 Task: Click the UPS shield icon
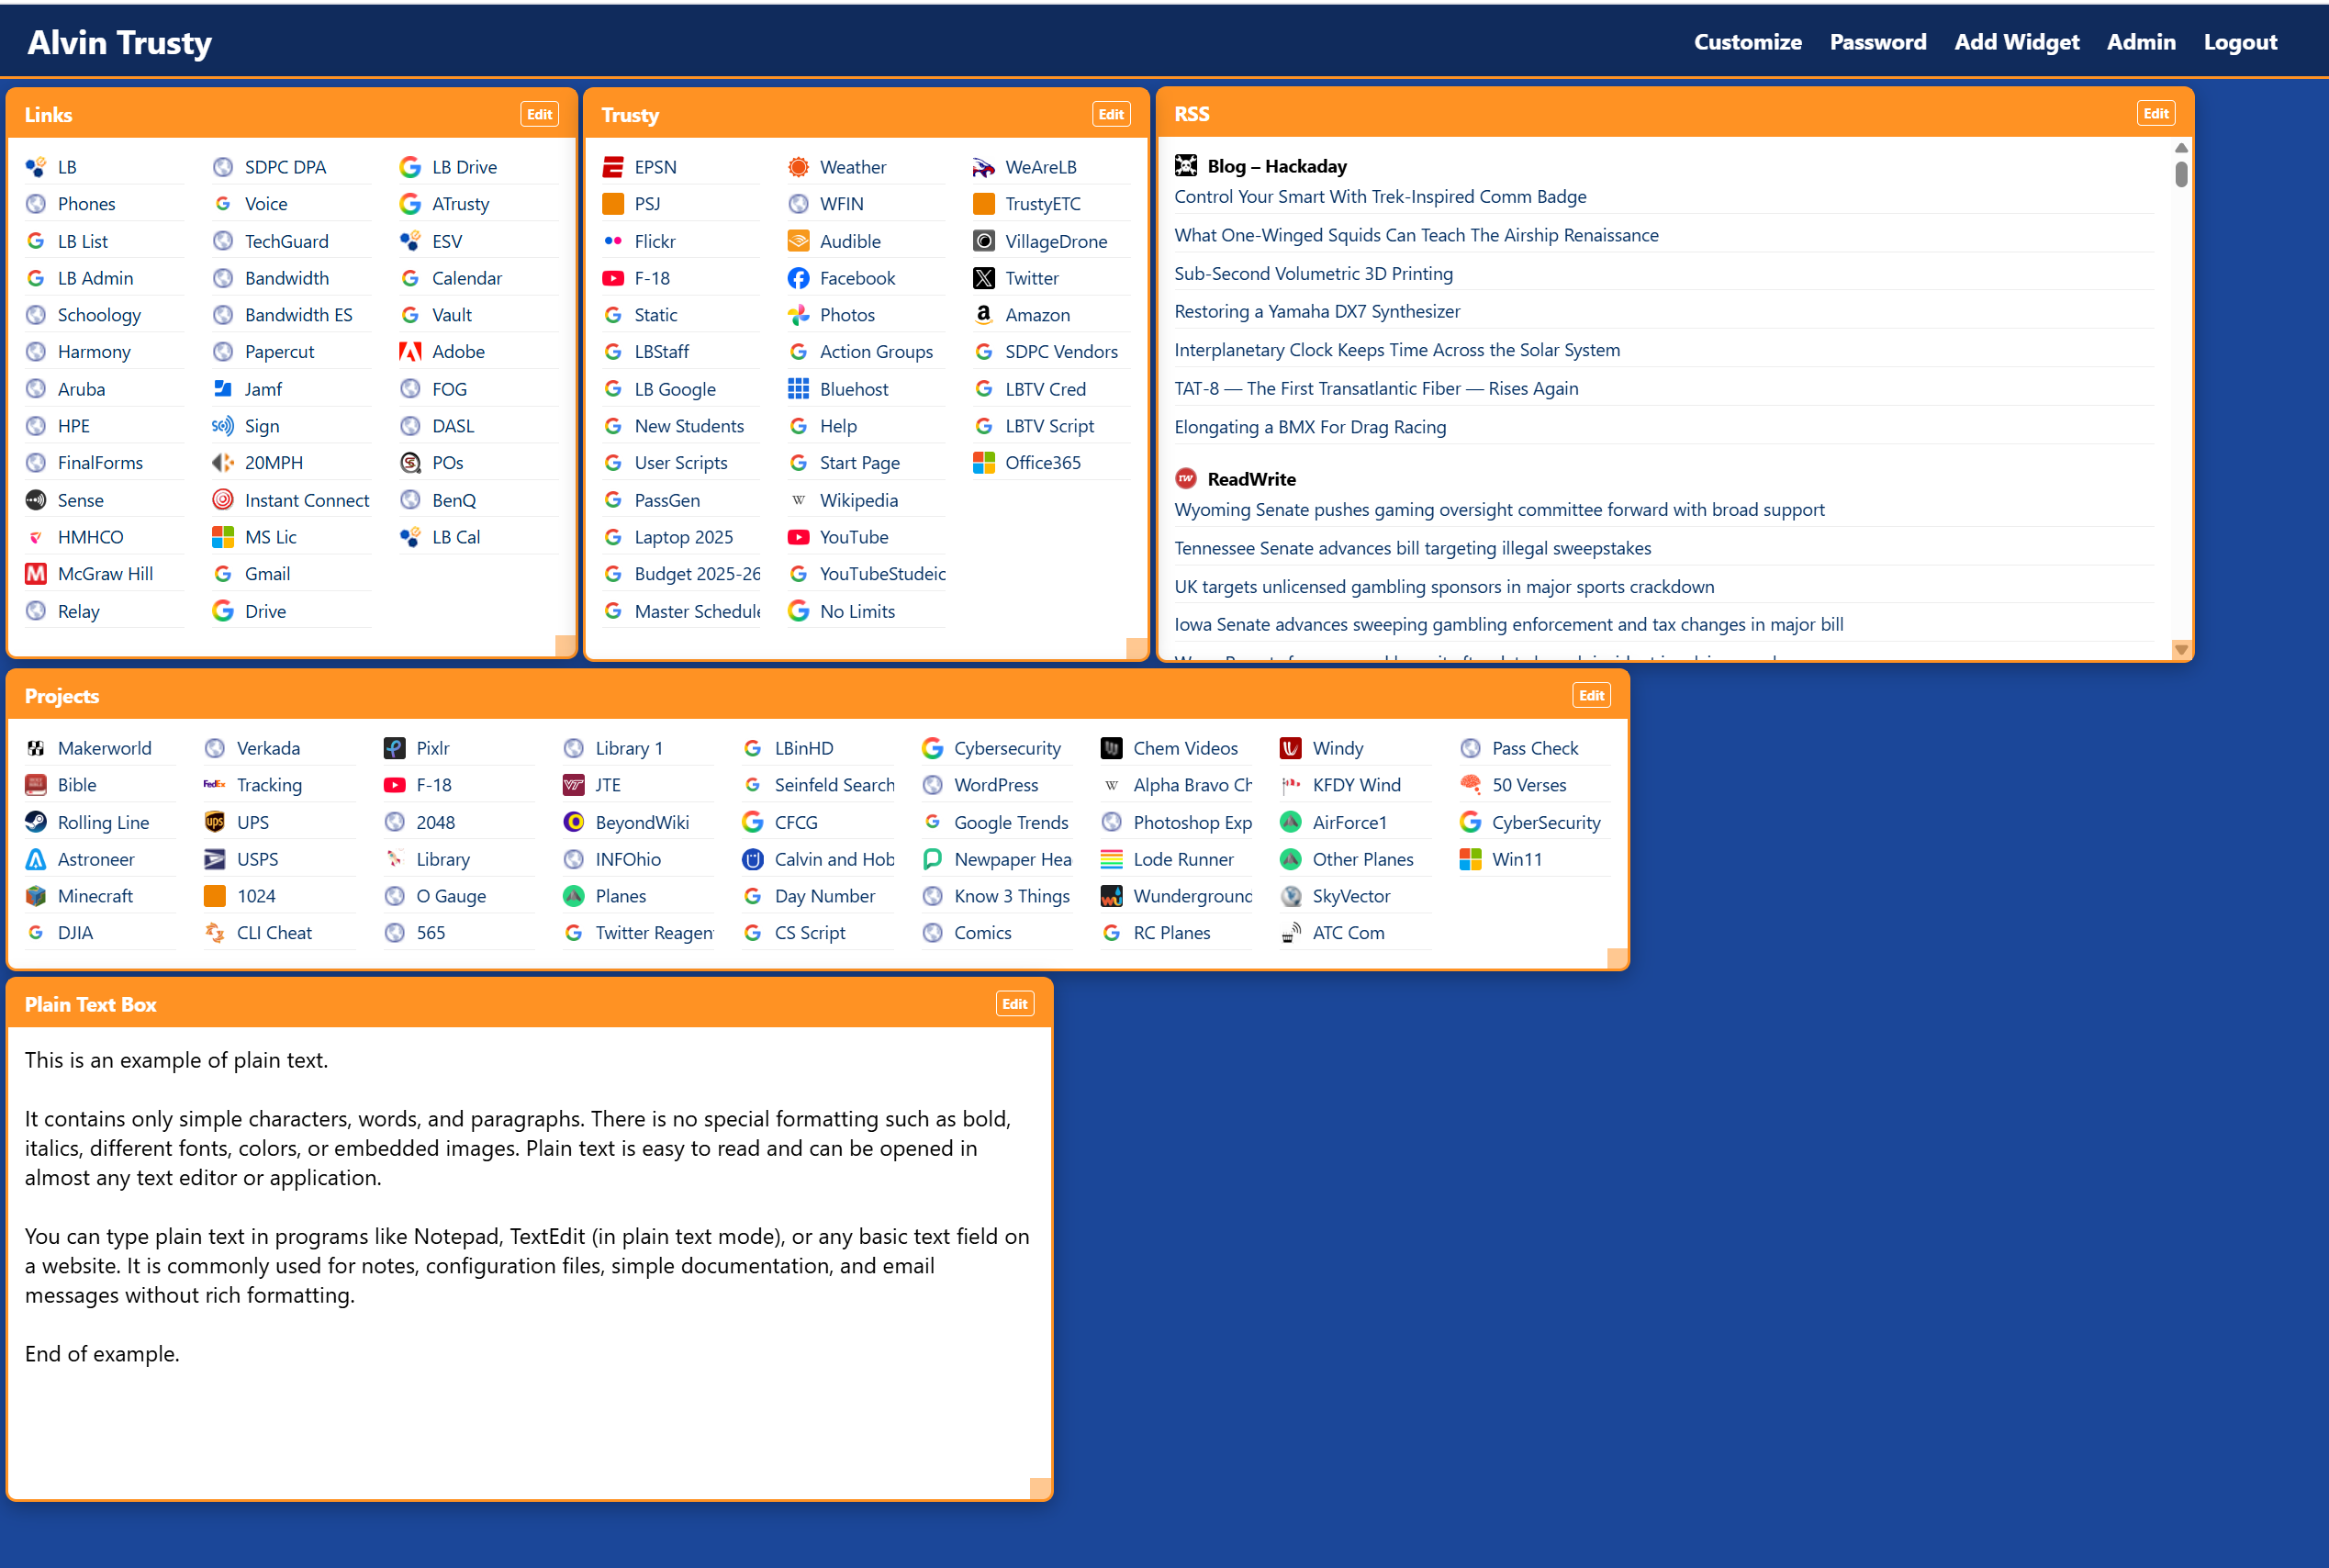click(214, 822)
